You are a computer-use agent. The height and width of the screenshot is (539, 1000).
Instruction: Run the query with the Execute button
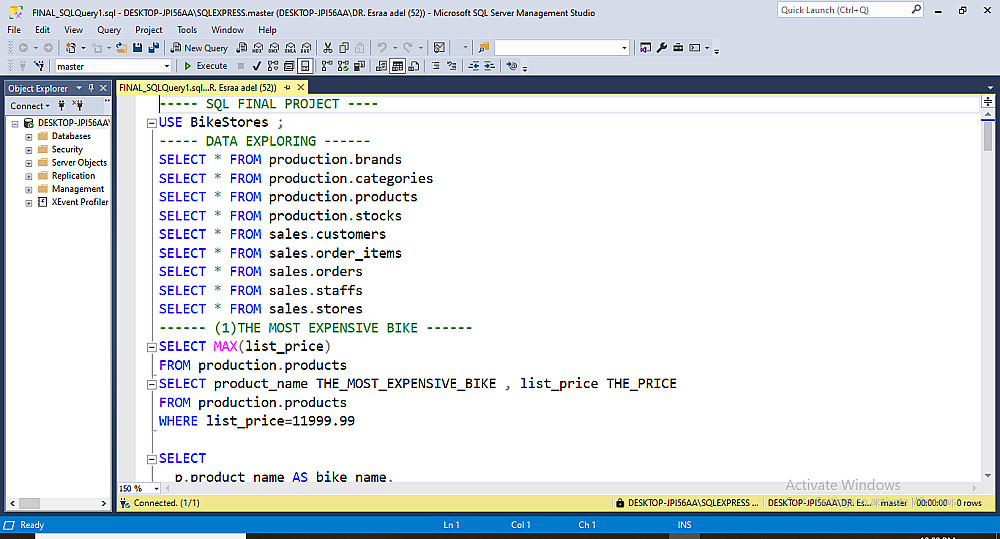(205, 66)
